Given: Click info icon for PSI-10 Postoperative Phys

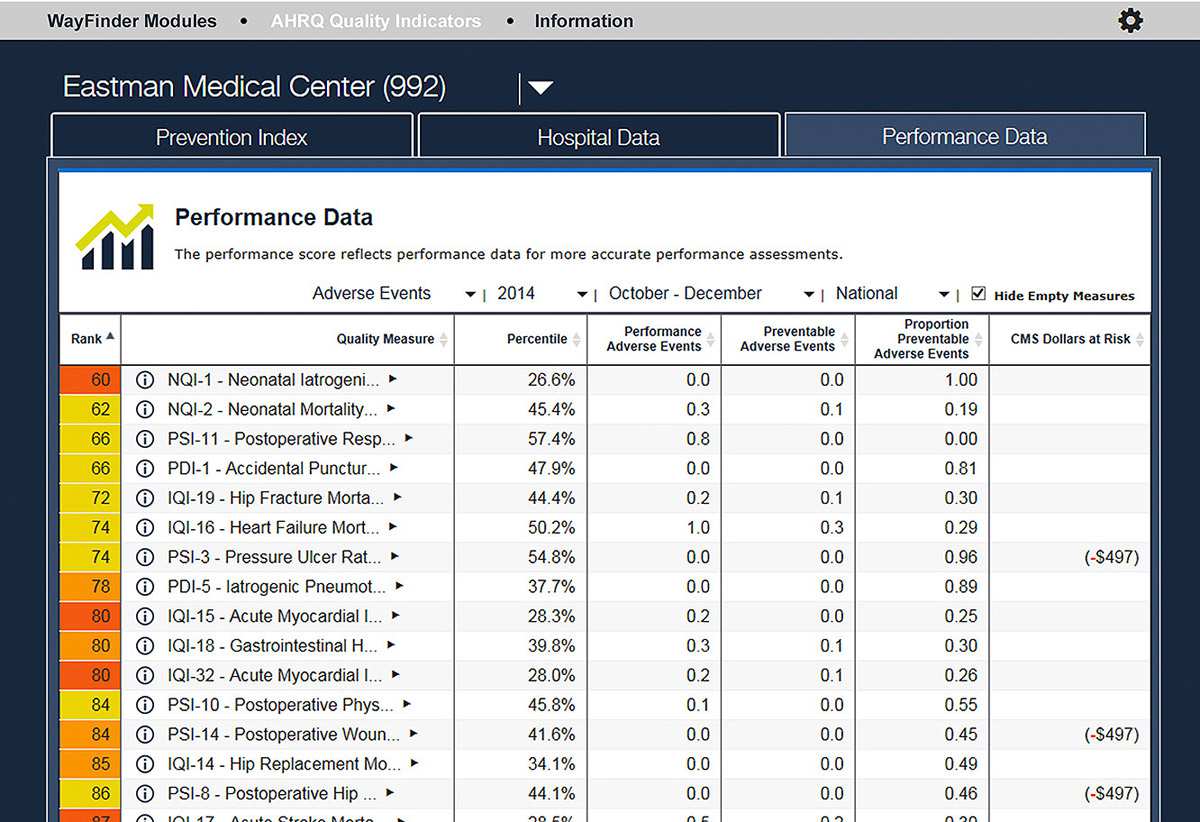Looking at the screenshot, I should [x=145, y=705].
